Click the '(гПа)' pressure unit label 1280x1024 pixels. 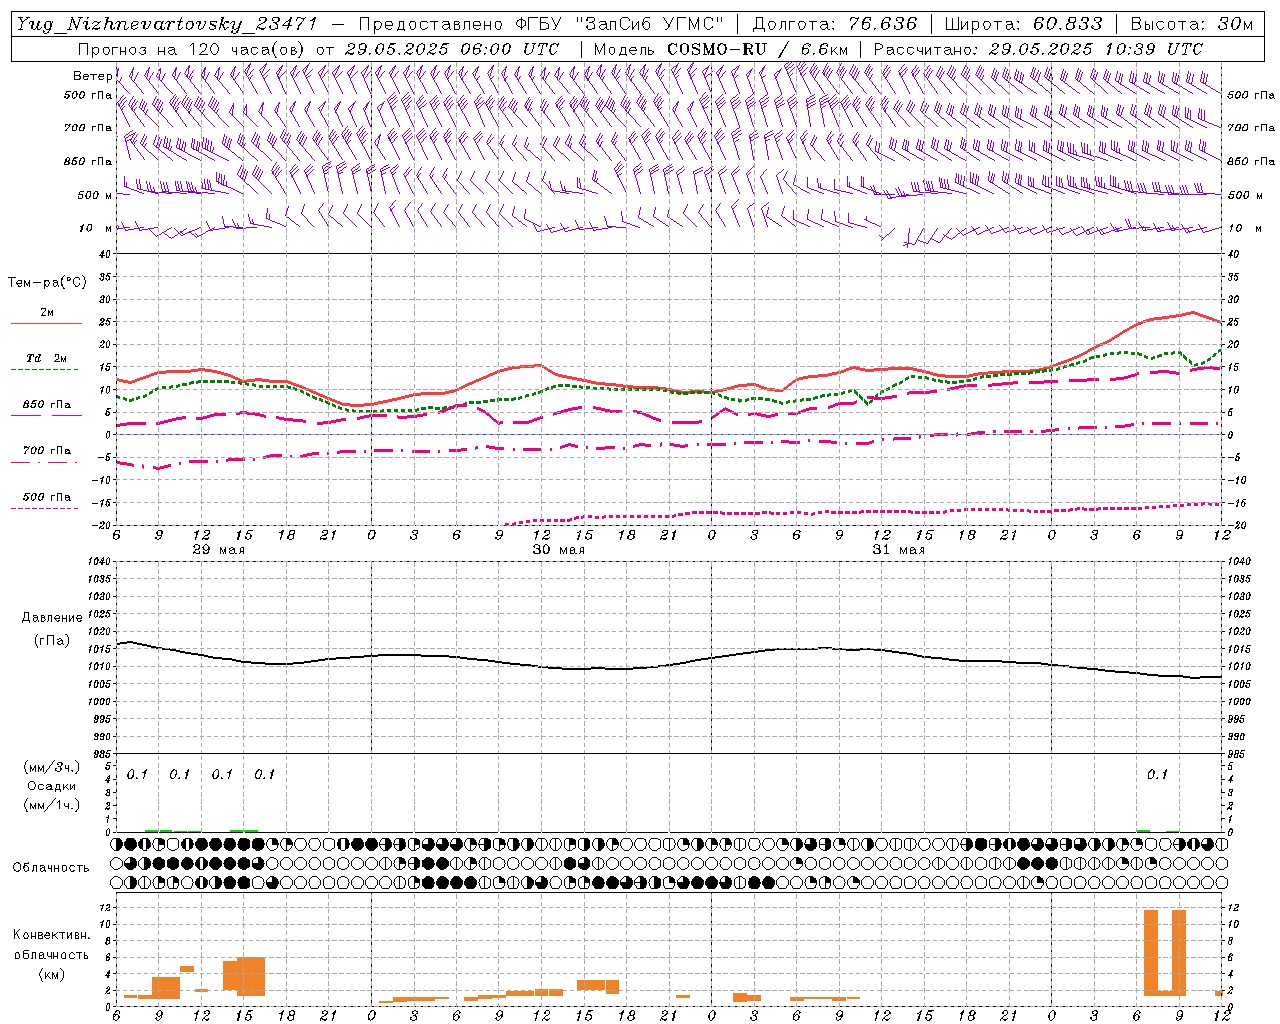click(52, 641)
